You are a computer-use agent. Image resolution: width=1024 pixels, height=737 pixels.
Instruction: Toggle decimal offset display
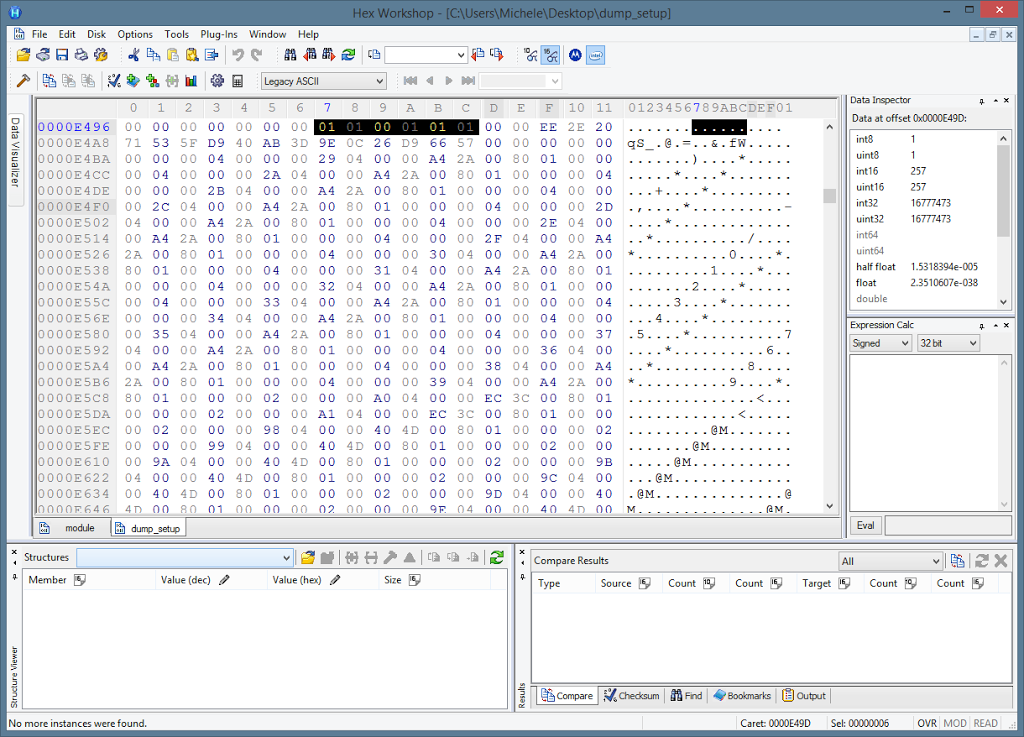coord(530,55)
